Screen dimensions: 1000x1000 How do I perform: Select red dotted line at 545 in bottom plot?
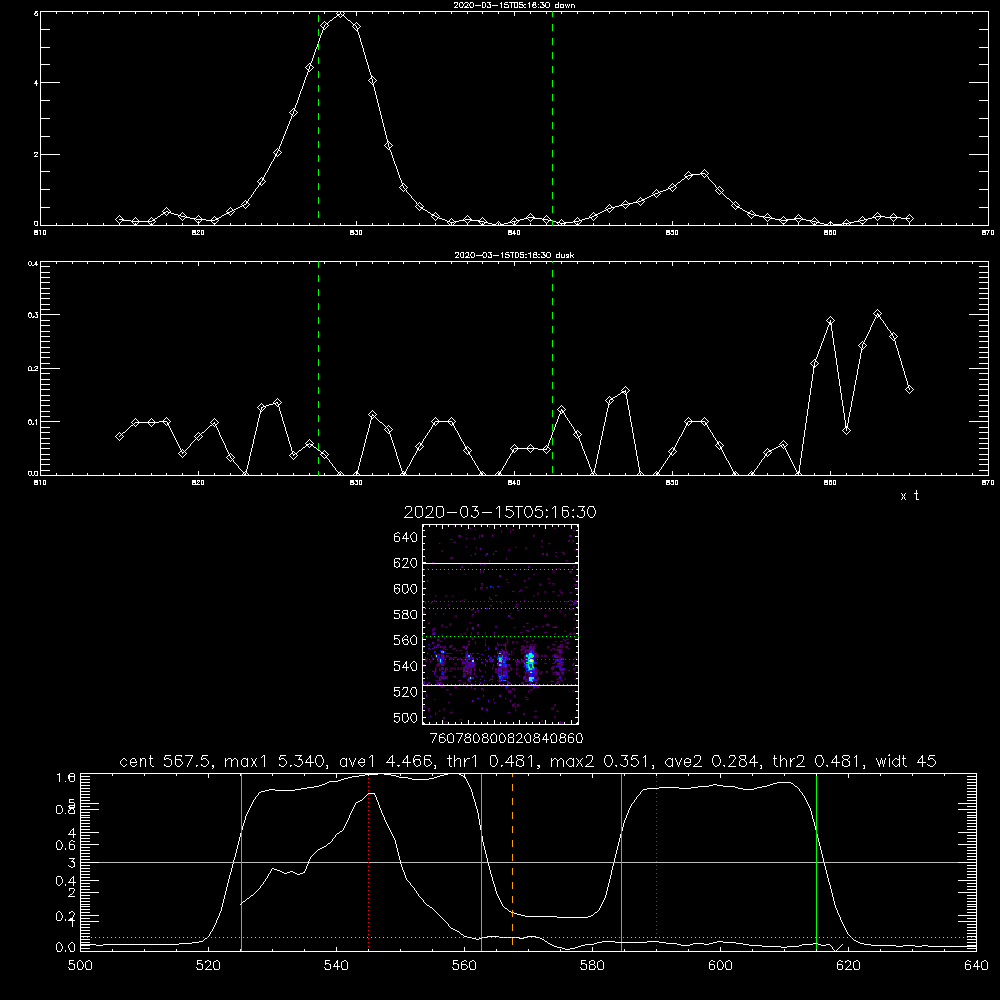pos(369,862)
